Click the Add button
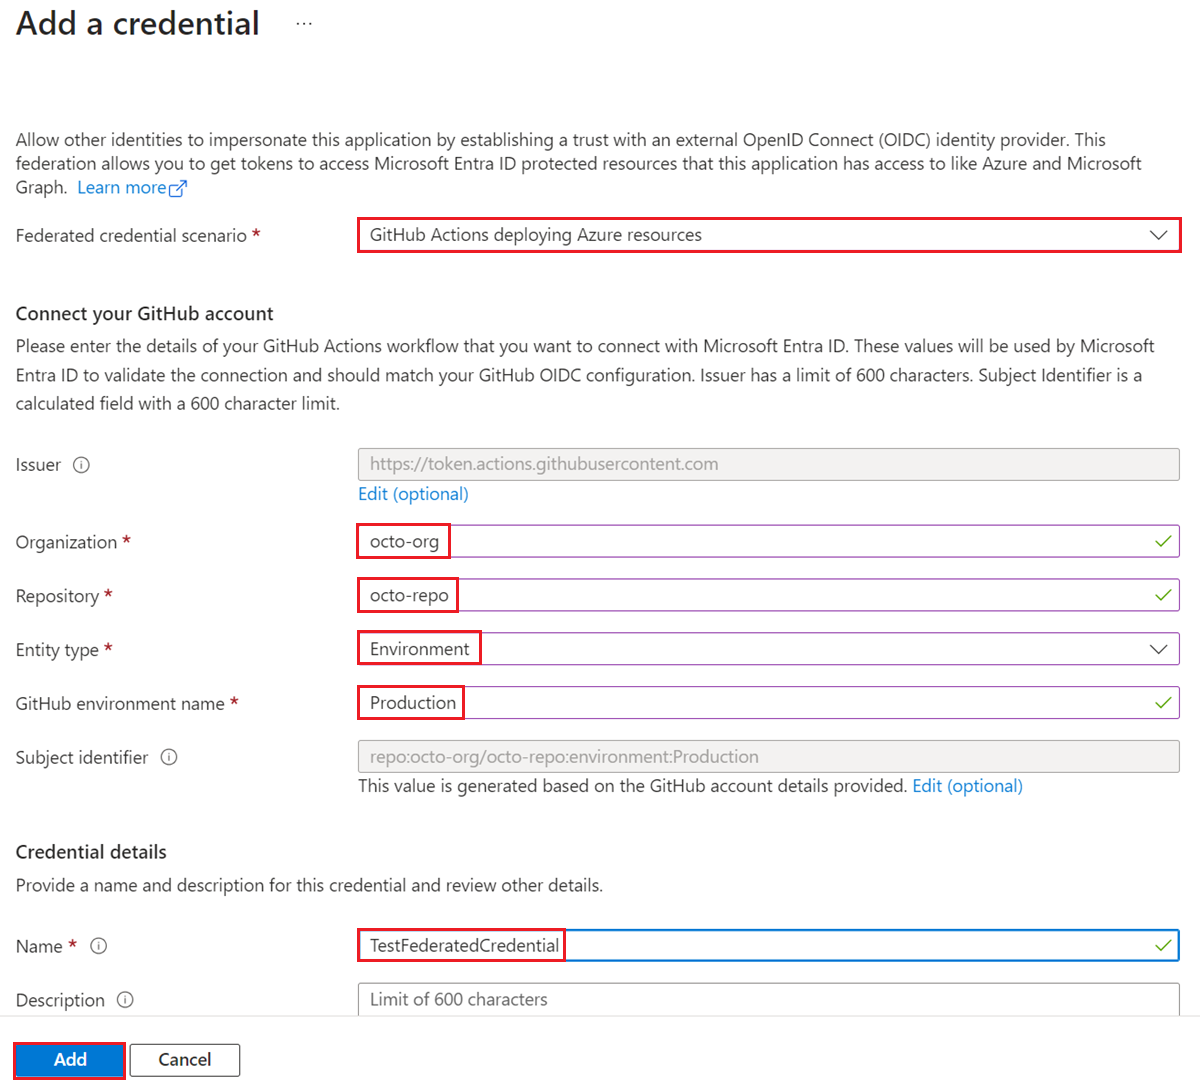The height and width of the screenshot is (1084, 1200). (69, 1059)
